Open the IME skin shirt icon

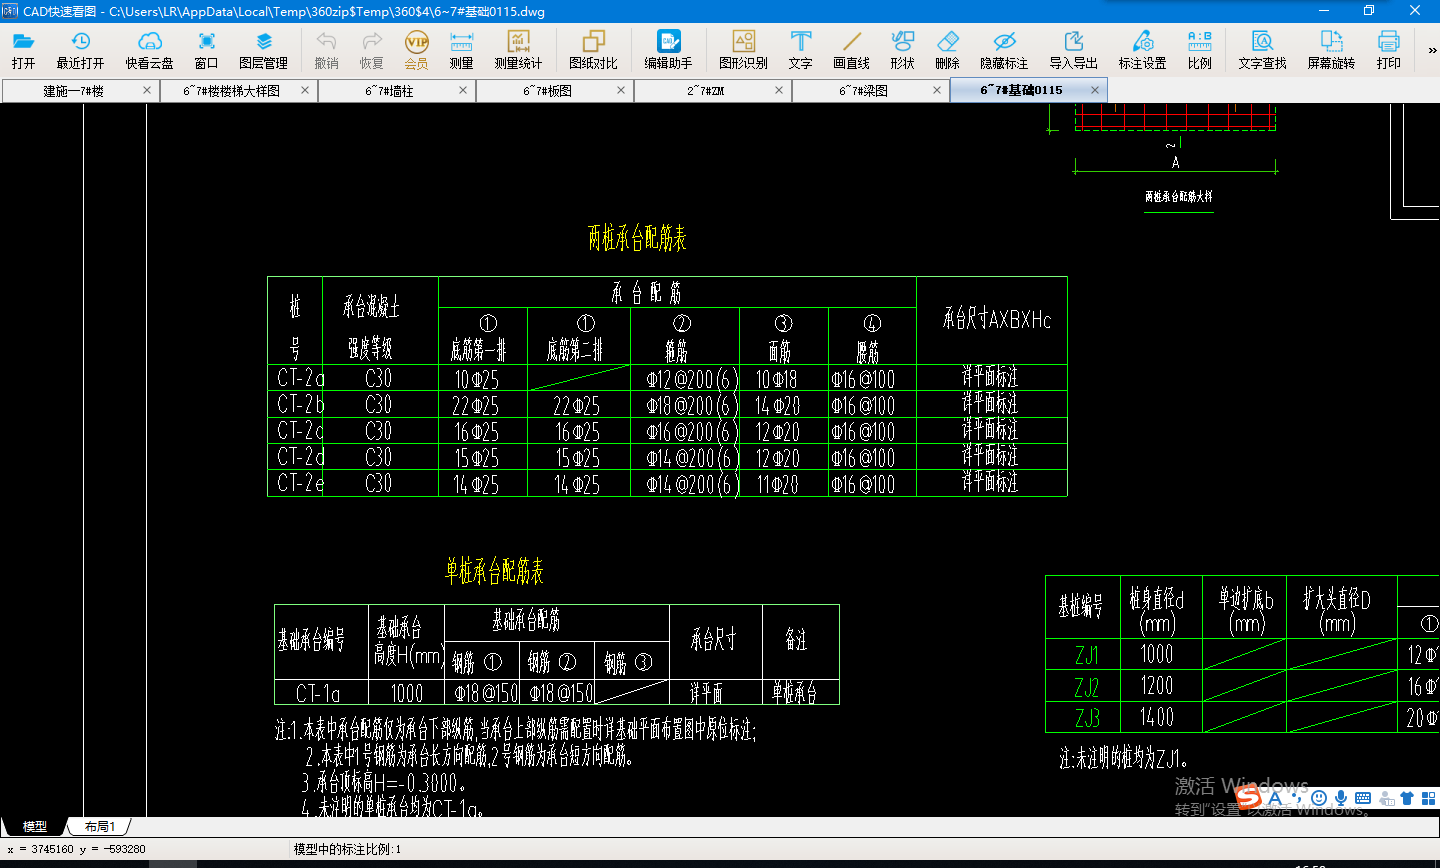[x=1407, y=798]
